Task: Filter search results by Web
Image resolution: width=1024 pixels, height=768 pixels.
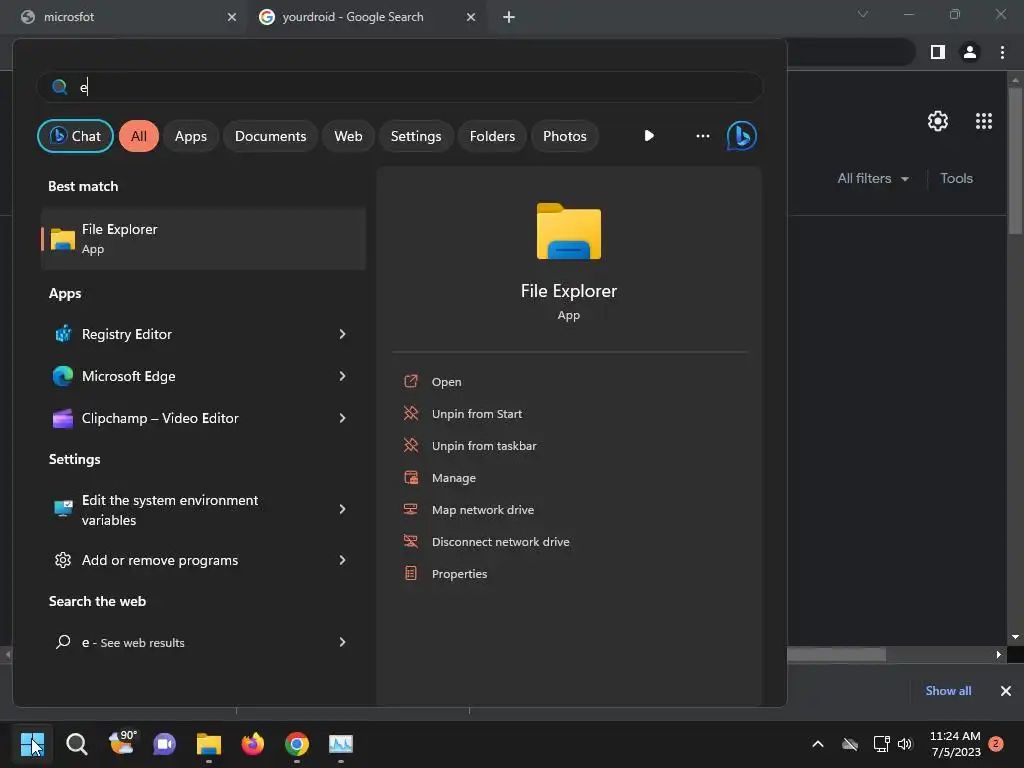Action: (348, 136)
